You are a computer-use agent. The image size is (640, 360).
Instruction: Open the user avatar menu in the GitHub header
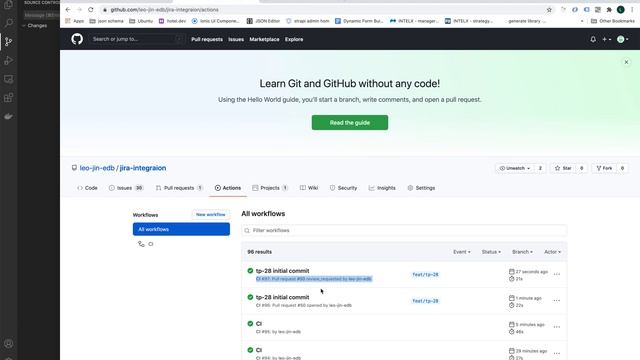click(x=622, y=39)
